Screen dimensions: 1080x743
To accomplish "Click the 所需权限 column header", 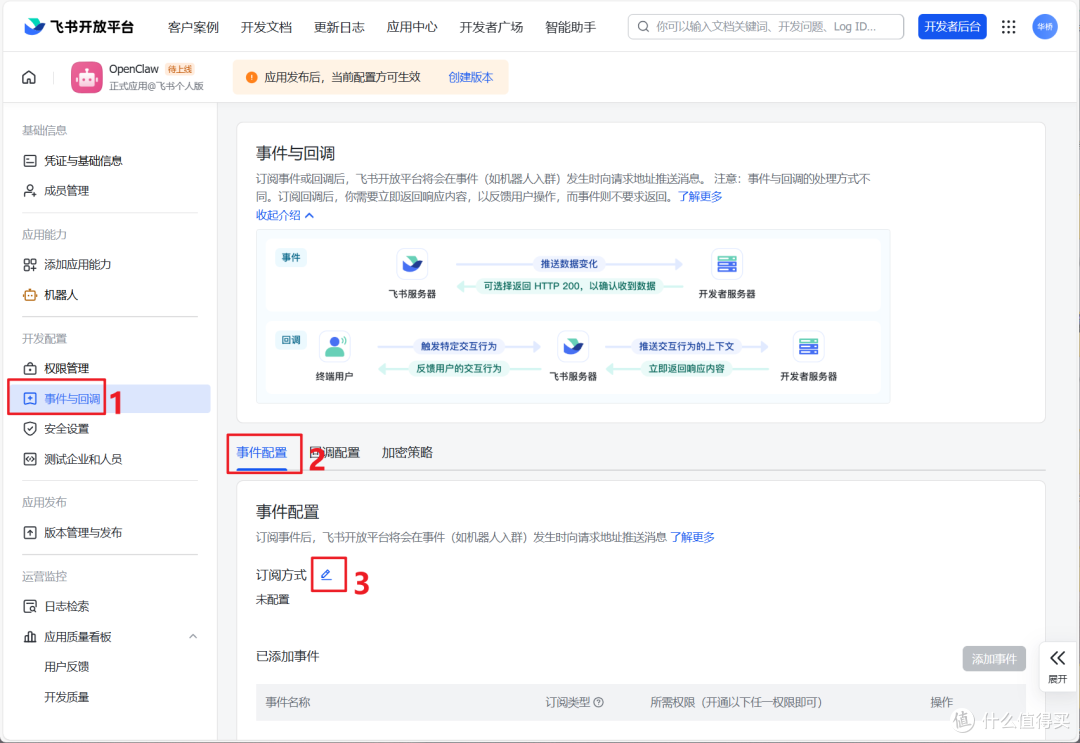I will [x=736, y=702].
